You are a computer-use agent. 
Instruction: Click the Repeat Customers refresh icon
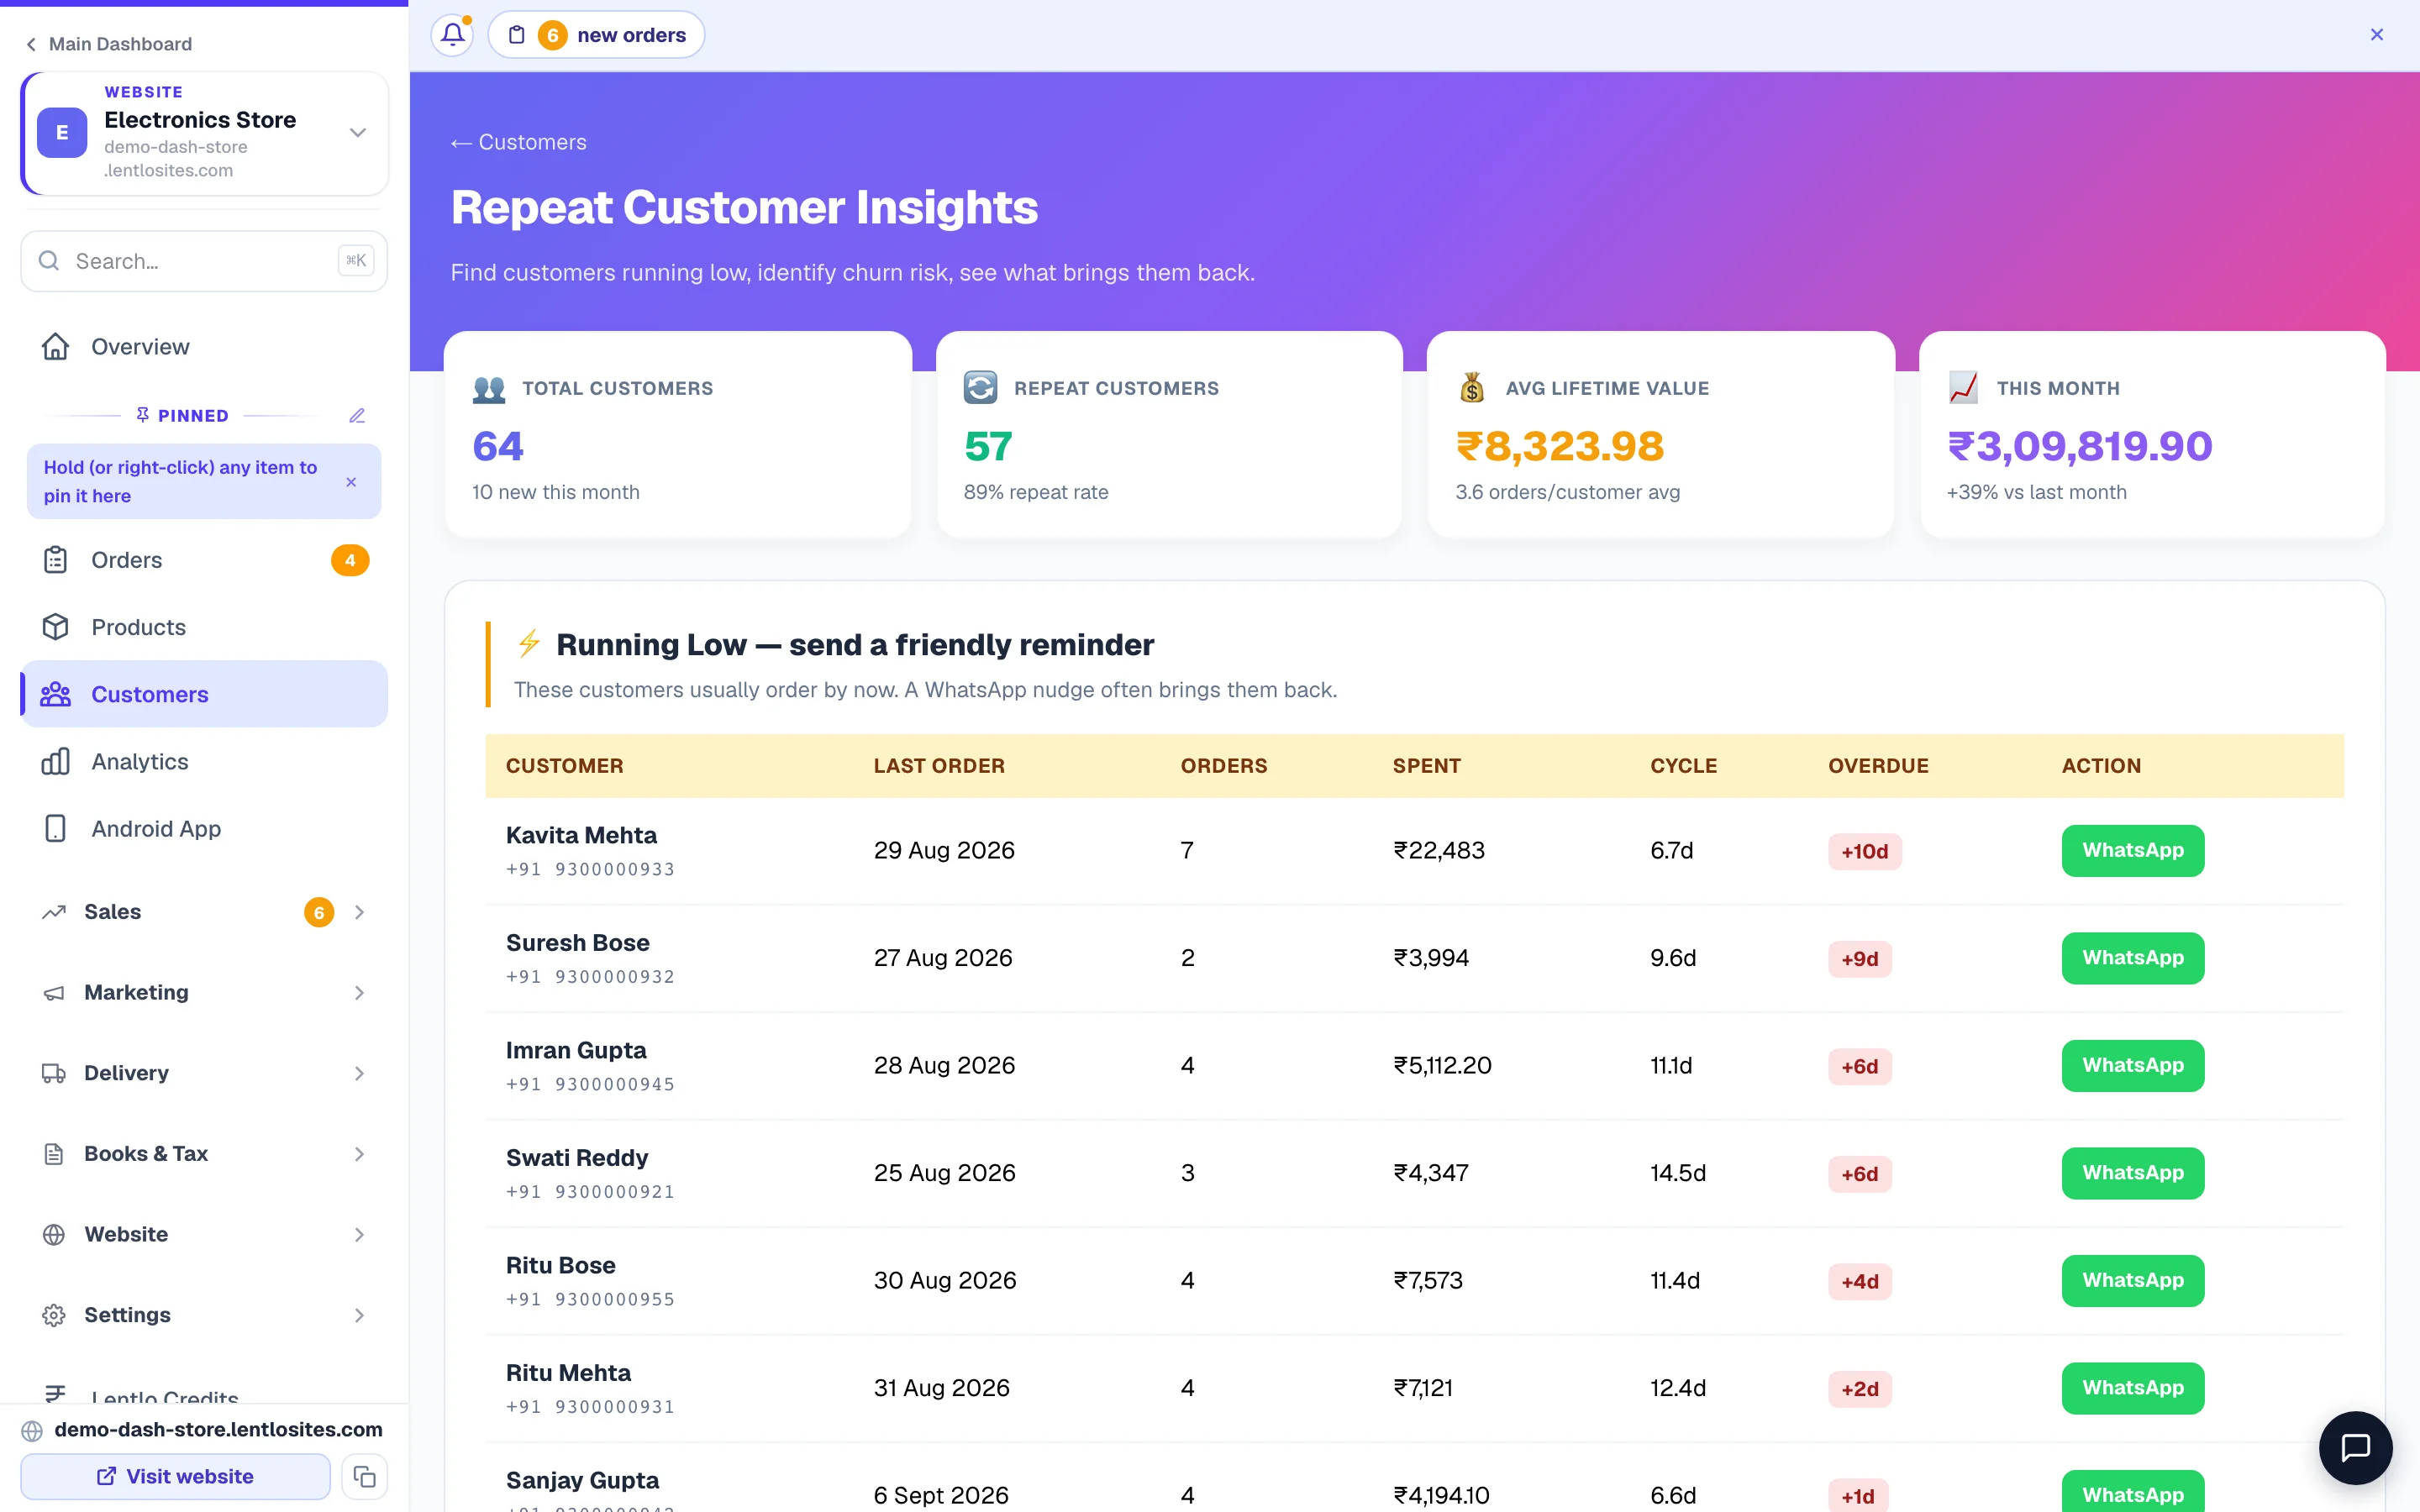980,388
